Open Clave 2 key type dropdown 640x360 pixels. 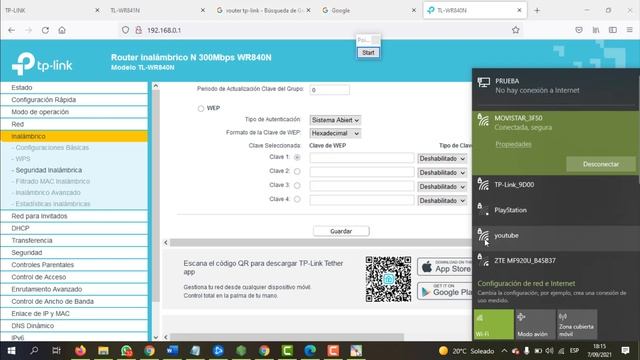click(442, 173)
